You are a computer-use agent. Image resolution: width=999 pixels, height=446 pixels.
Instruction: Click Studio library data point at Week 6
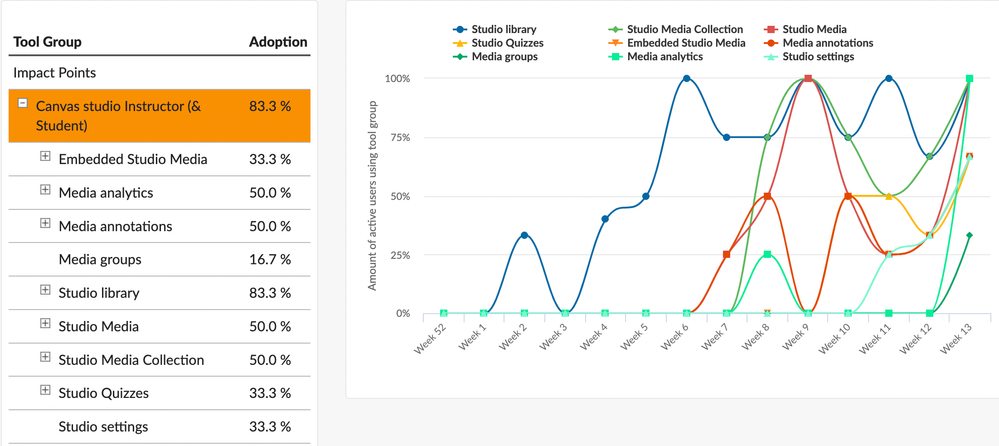pyautogui.click(x=686, y=79)
